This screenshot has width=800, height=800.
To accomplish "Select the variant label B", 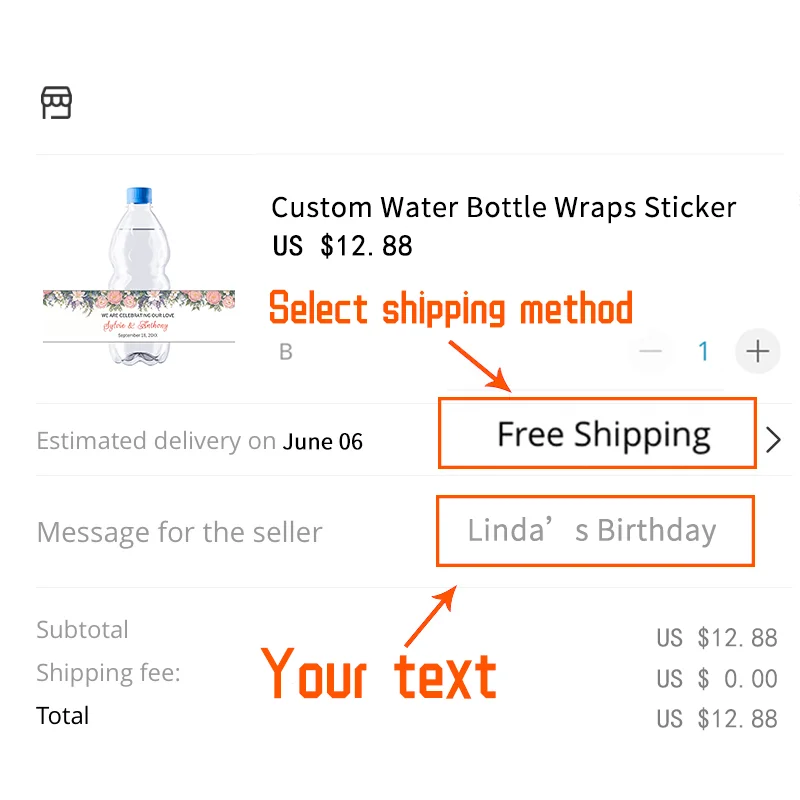I will coord(286,352).
